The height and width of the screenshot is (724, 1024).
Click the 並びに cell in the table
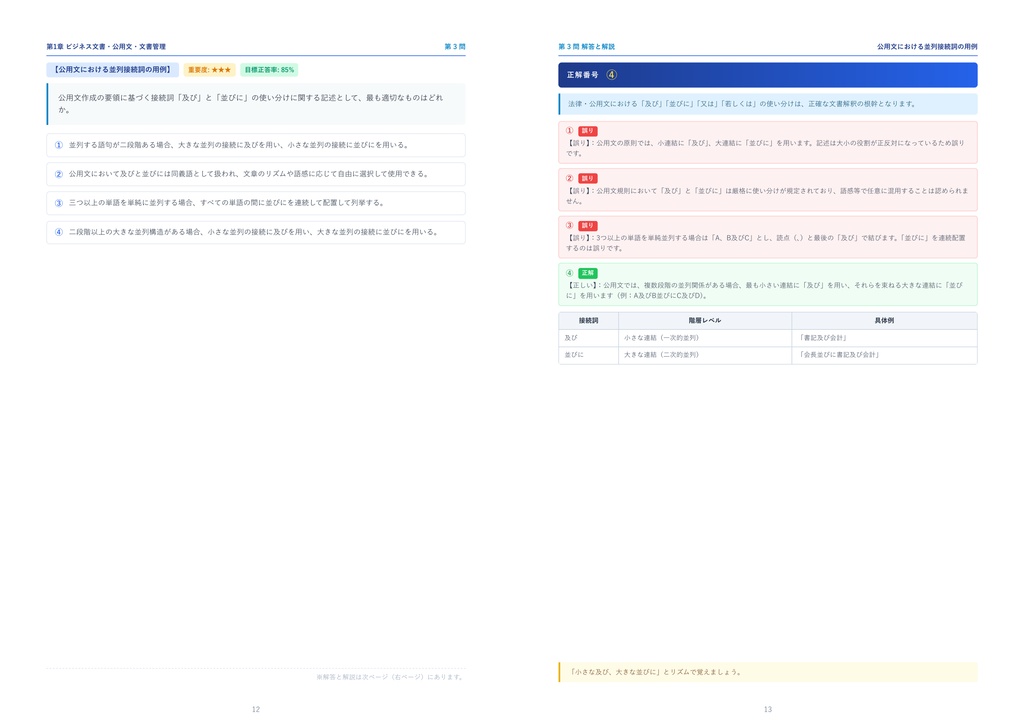click(588, 354)
